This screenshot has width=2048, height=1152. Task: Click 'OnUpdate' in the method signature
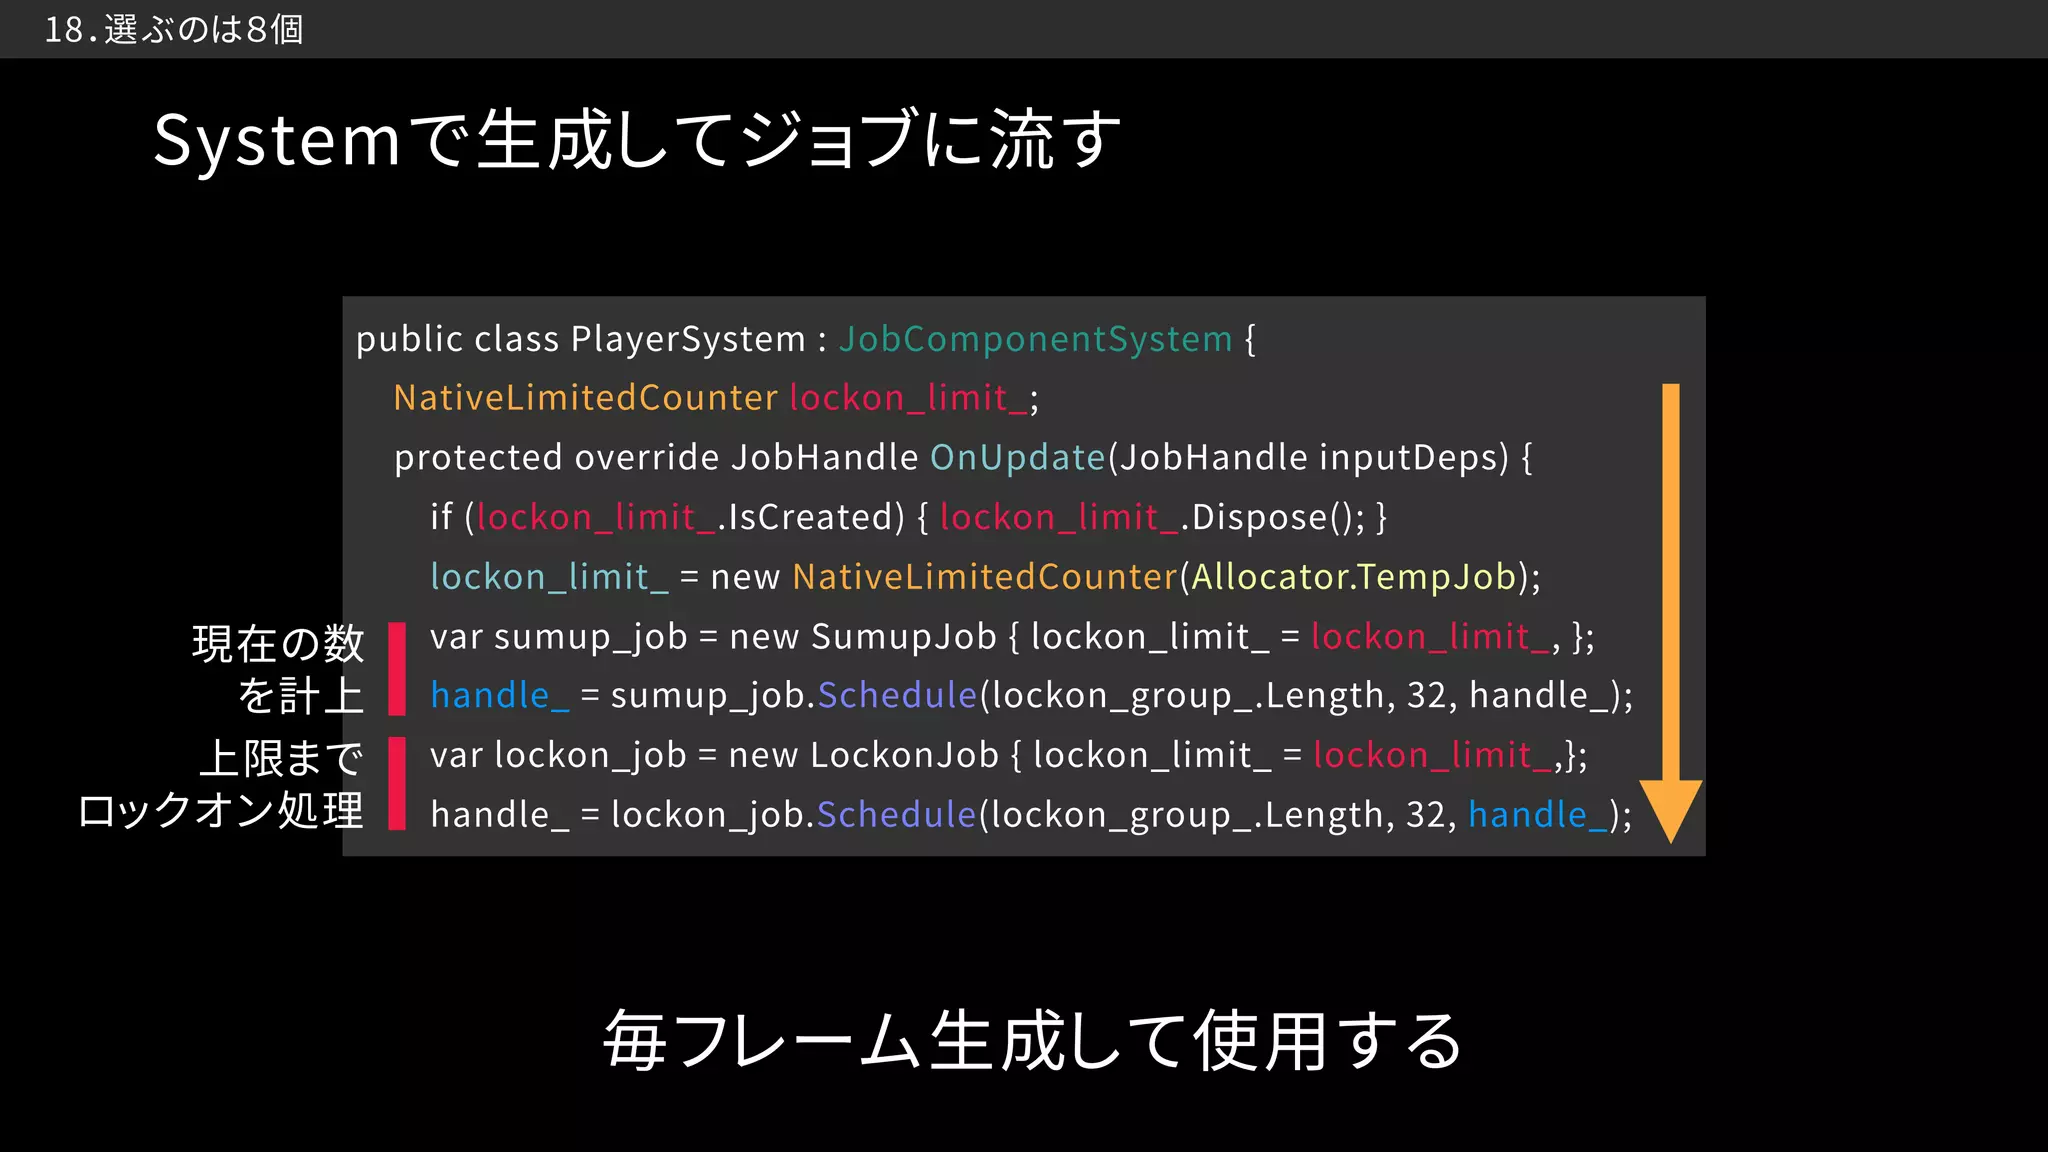[1017, 457]
